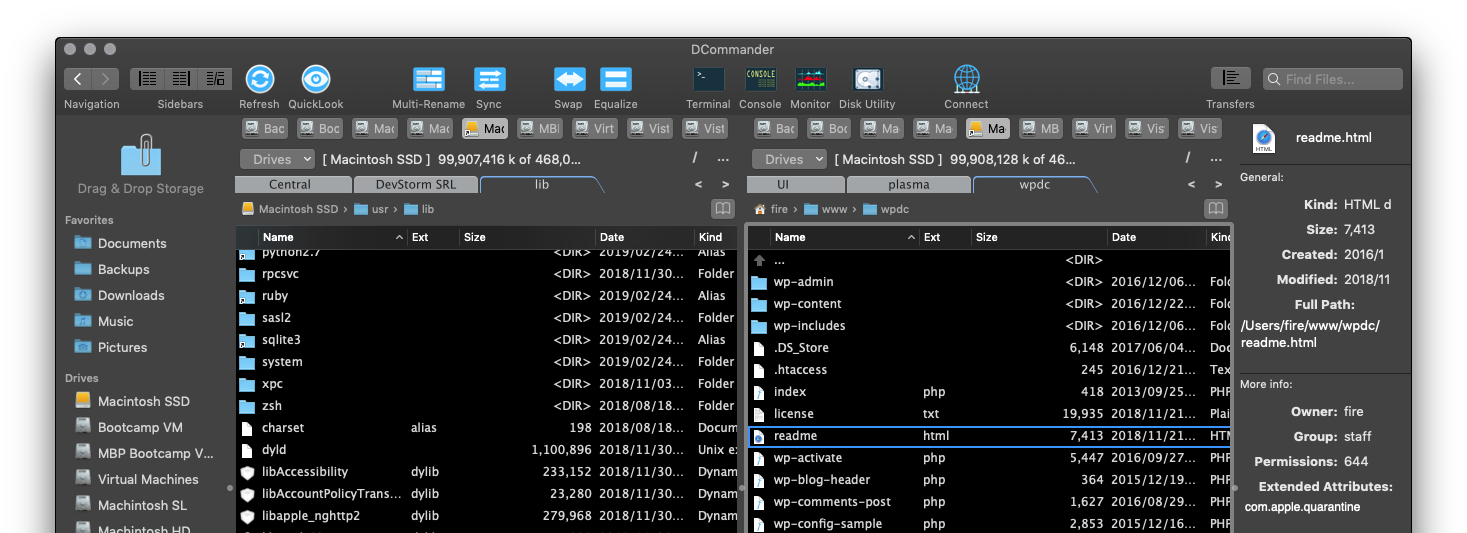Open bookmarks icon in the left pane path bar
1467x533 pixels.
coord(723,209)
